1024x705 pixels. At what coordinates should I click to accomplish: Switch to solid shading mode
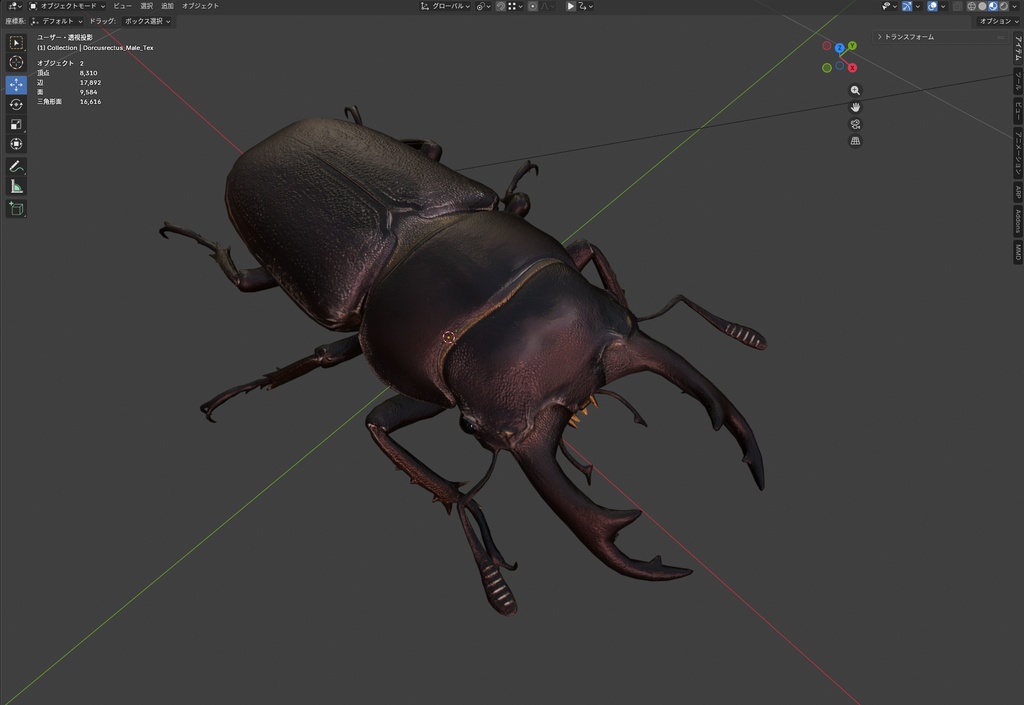(982, 6)
